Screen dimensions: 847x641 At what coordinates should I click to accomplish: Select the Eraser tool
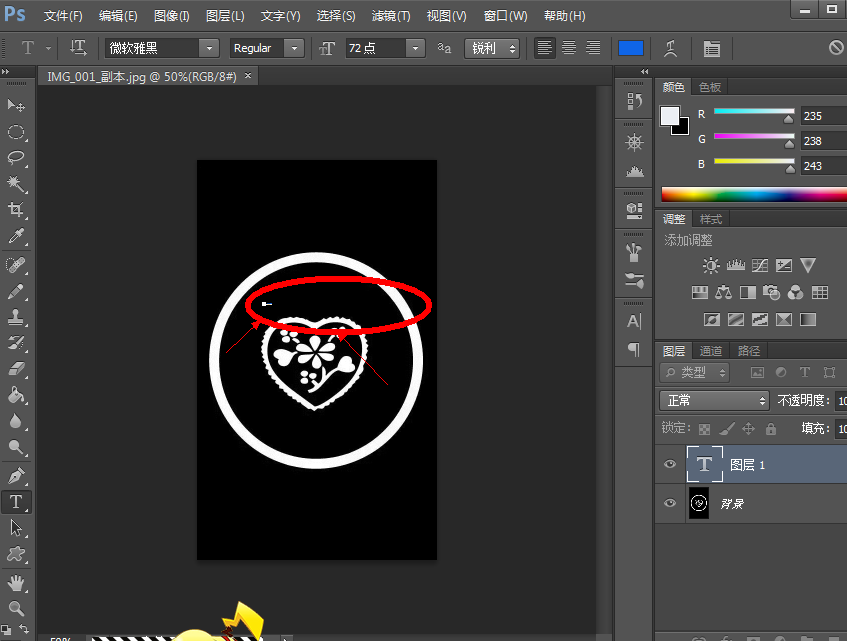click(16, 369)
